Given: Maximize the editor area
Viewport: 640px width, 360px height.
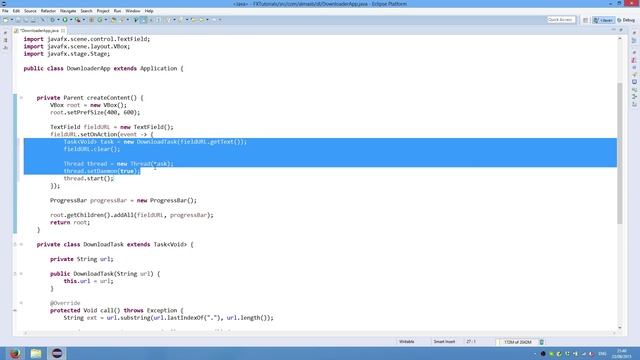Looking at the screenshot, I should click(621, 30).
